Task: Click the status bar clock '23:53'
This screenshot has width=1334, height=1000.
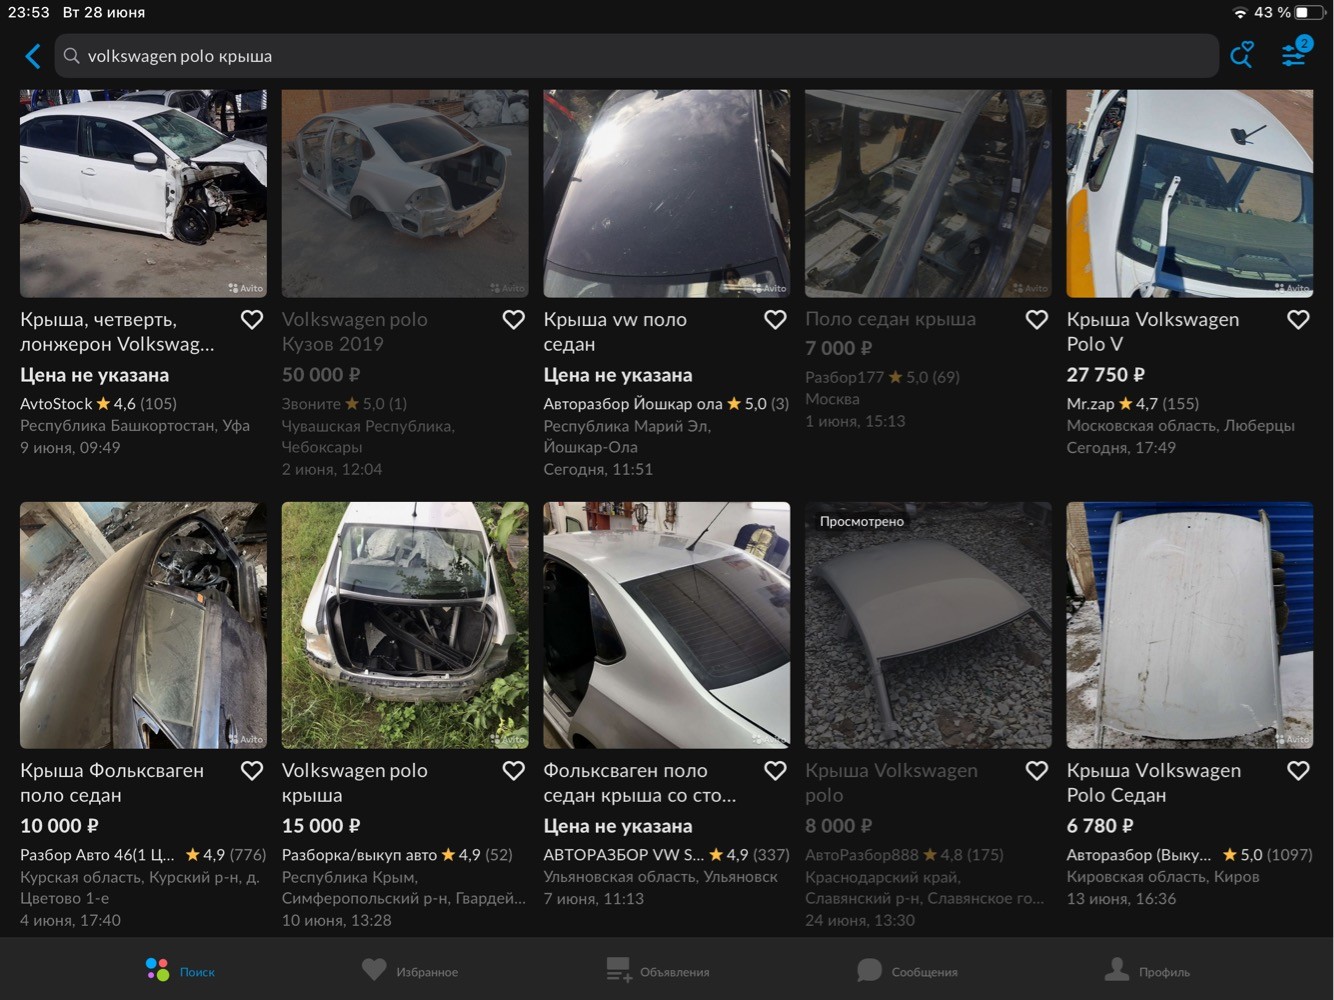Action: [x=28, y=12]
